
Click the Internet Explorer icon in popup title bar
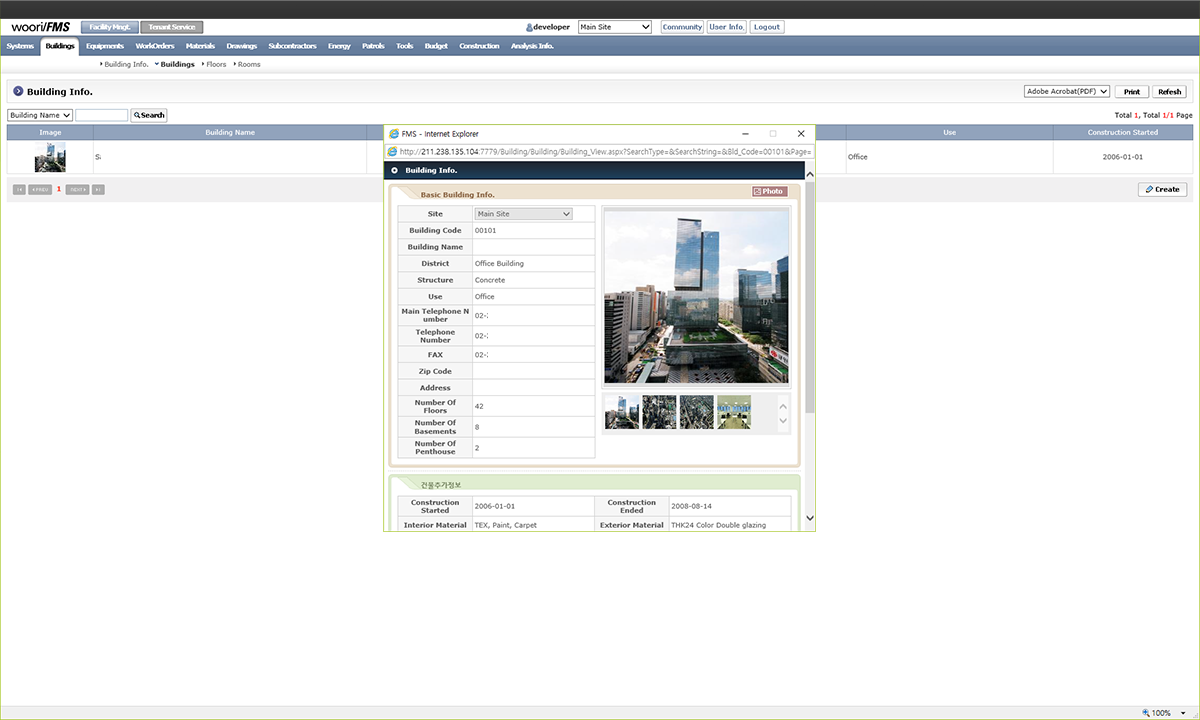pos(393,133)
